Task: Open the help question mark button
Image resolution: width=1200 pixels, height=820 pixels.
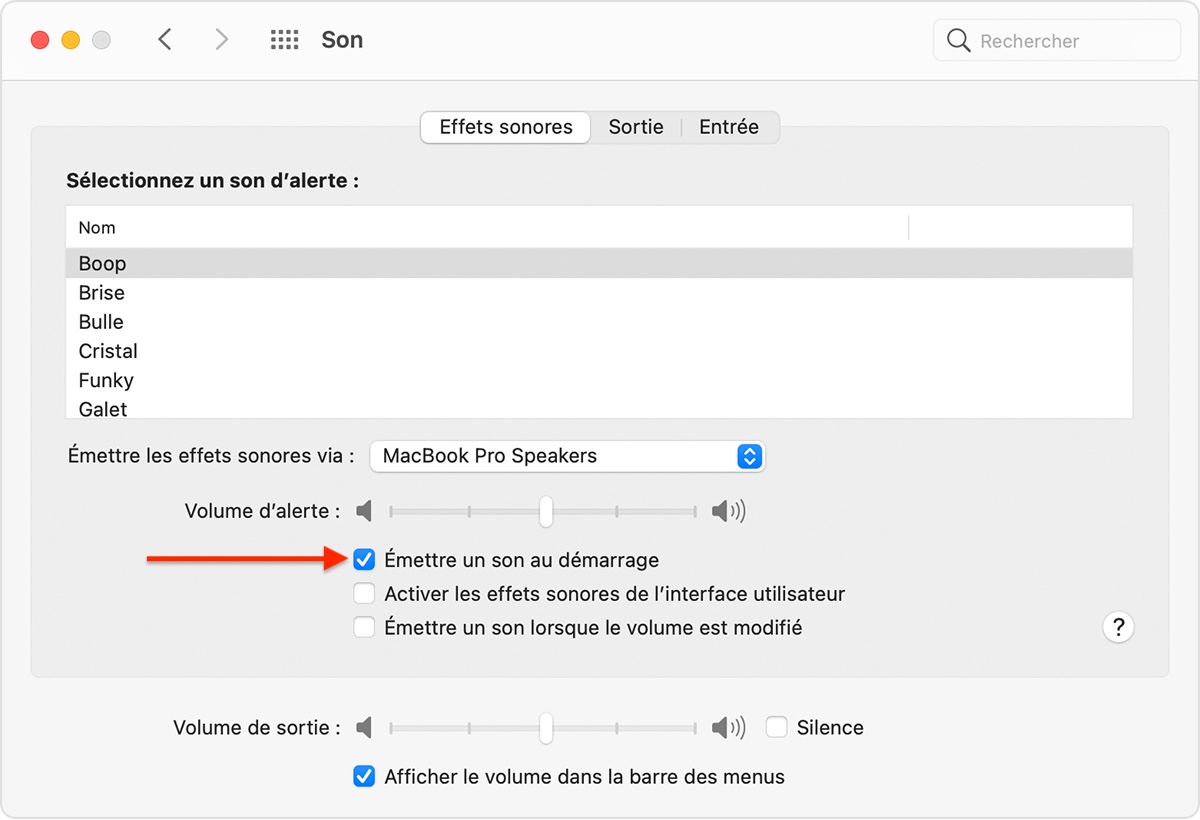Action: pyautogui.click(x=1118, y=628)
